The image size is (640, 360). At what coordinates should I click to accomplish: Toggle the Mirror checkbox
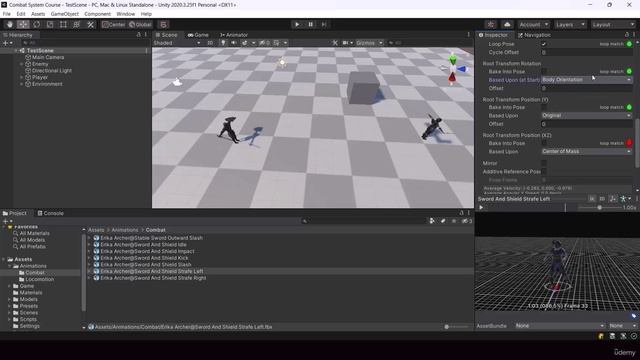[544, 163]
